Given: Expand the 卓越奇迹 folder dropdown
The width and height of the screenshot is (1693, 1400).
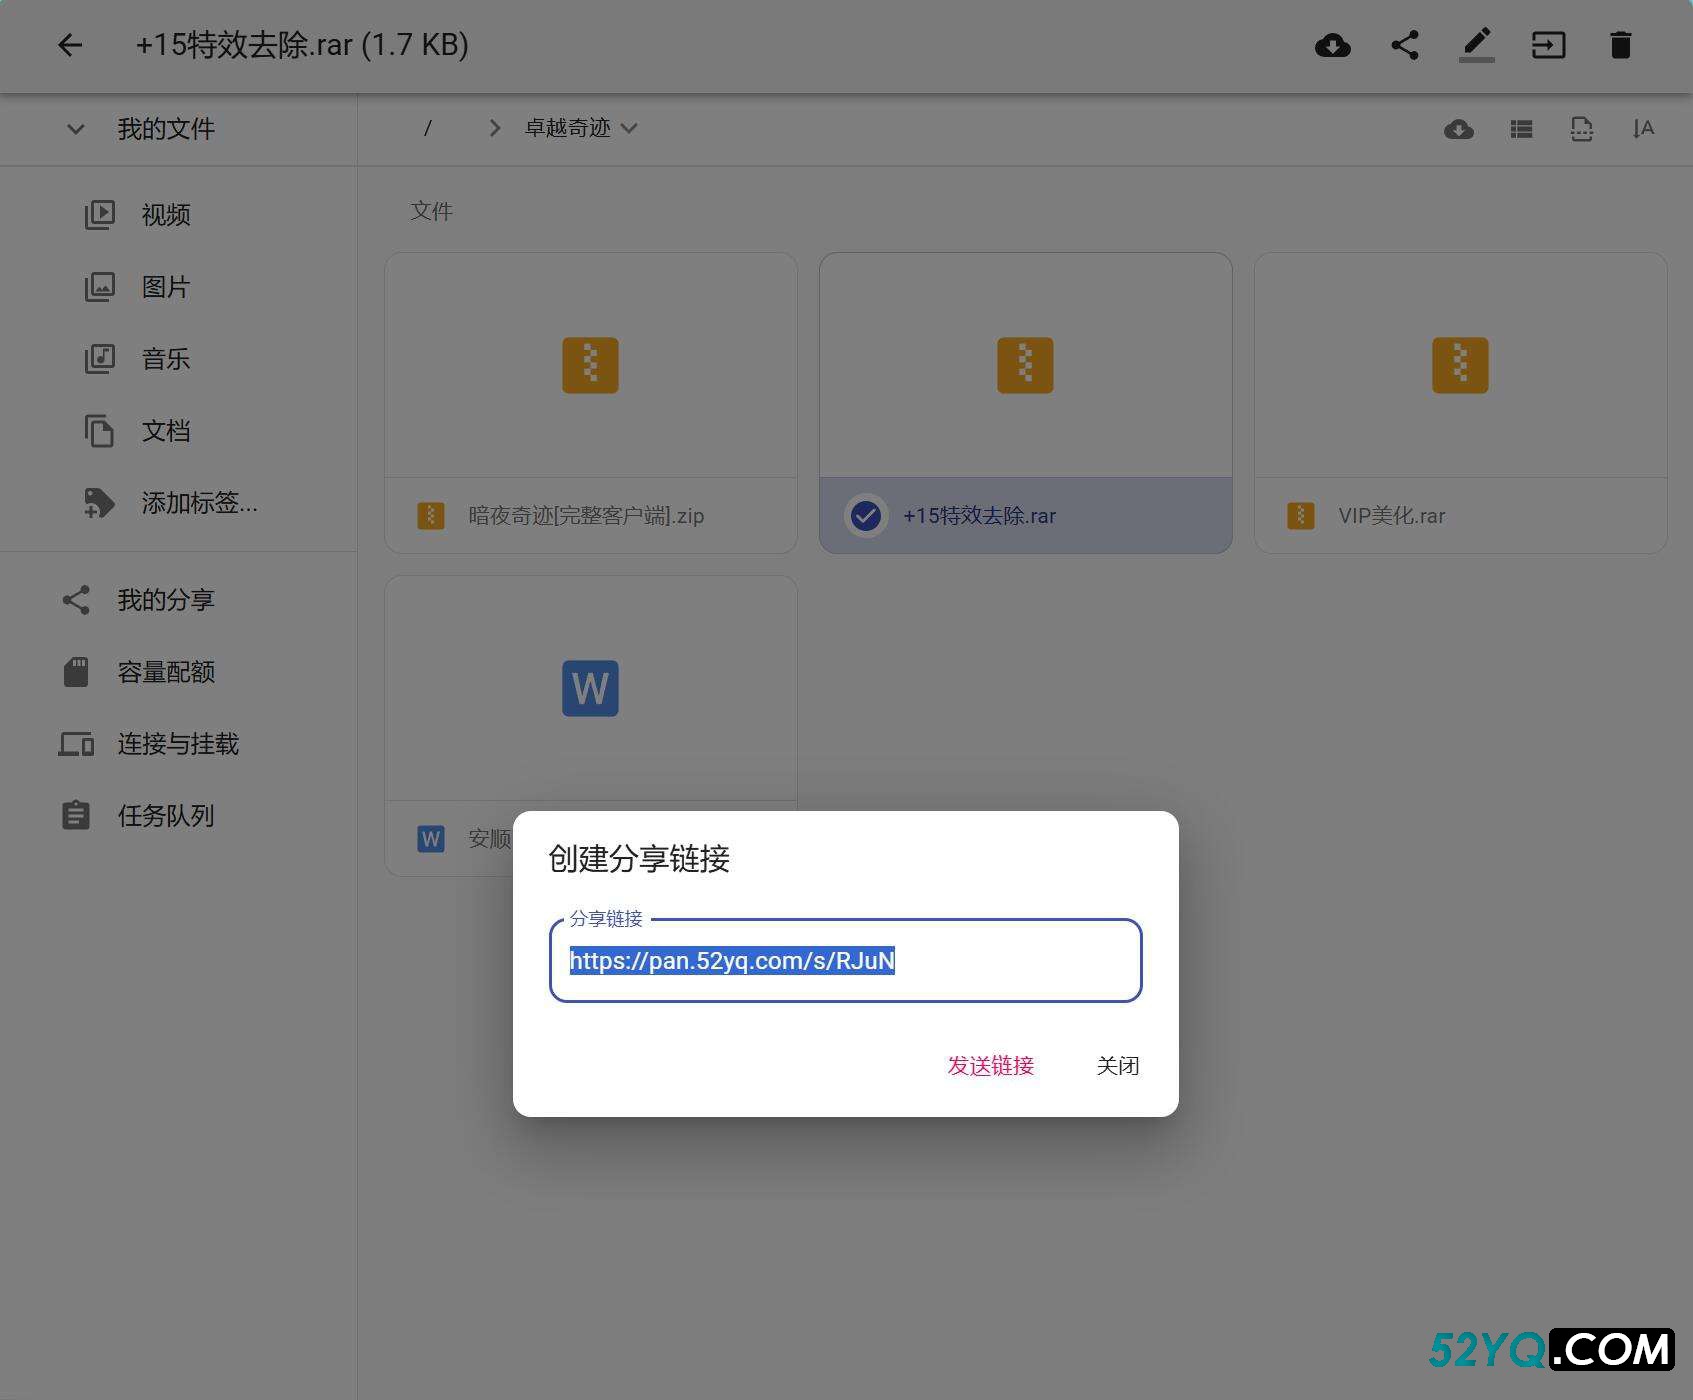Looking at the screenshot, I should point(629,128).
